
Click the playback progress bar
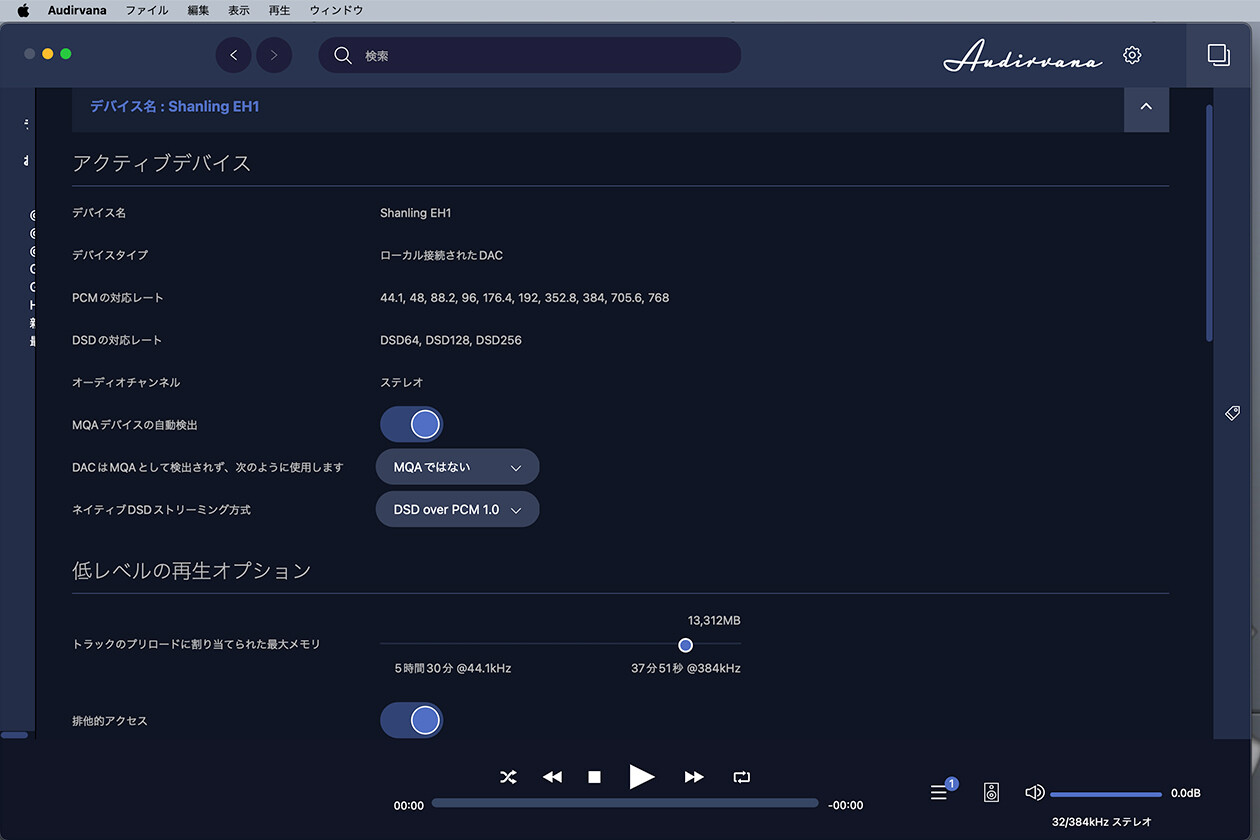tap(625, 803)
